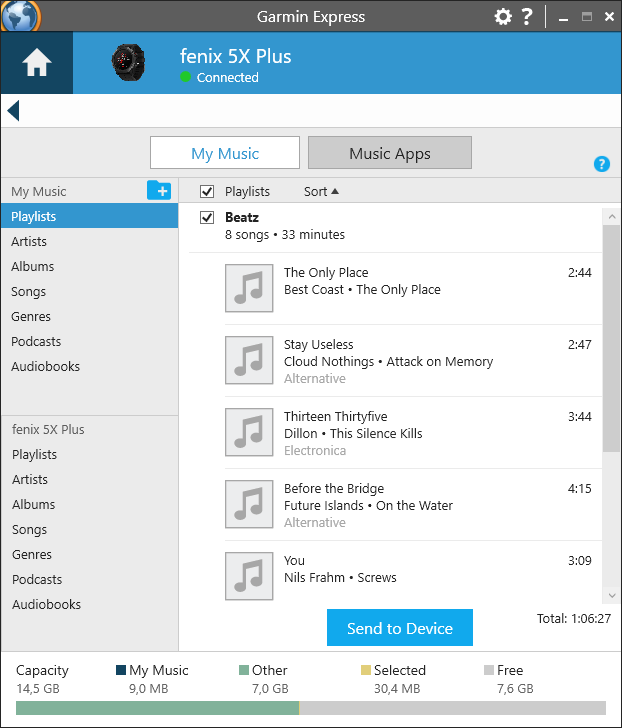
Task: Uncheck the Beatz playlist checkbox
Action: [207, 217]
